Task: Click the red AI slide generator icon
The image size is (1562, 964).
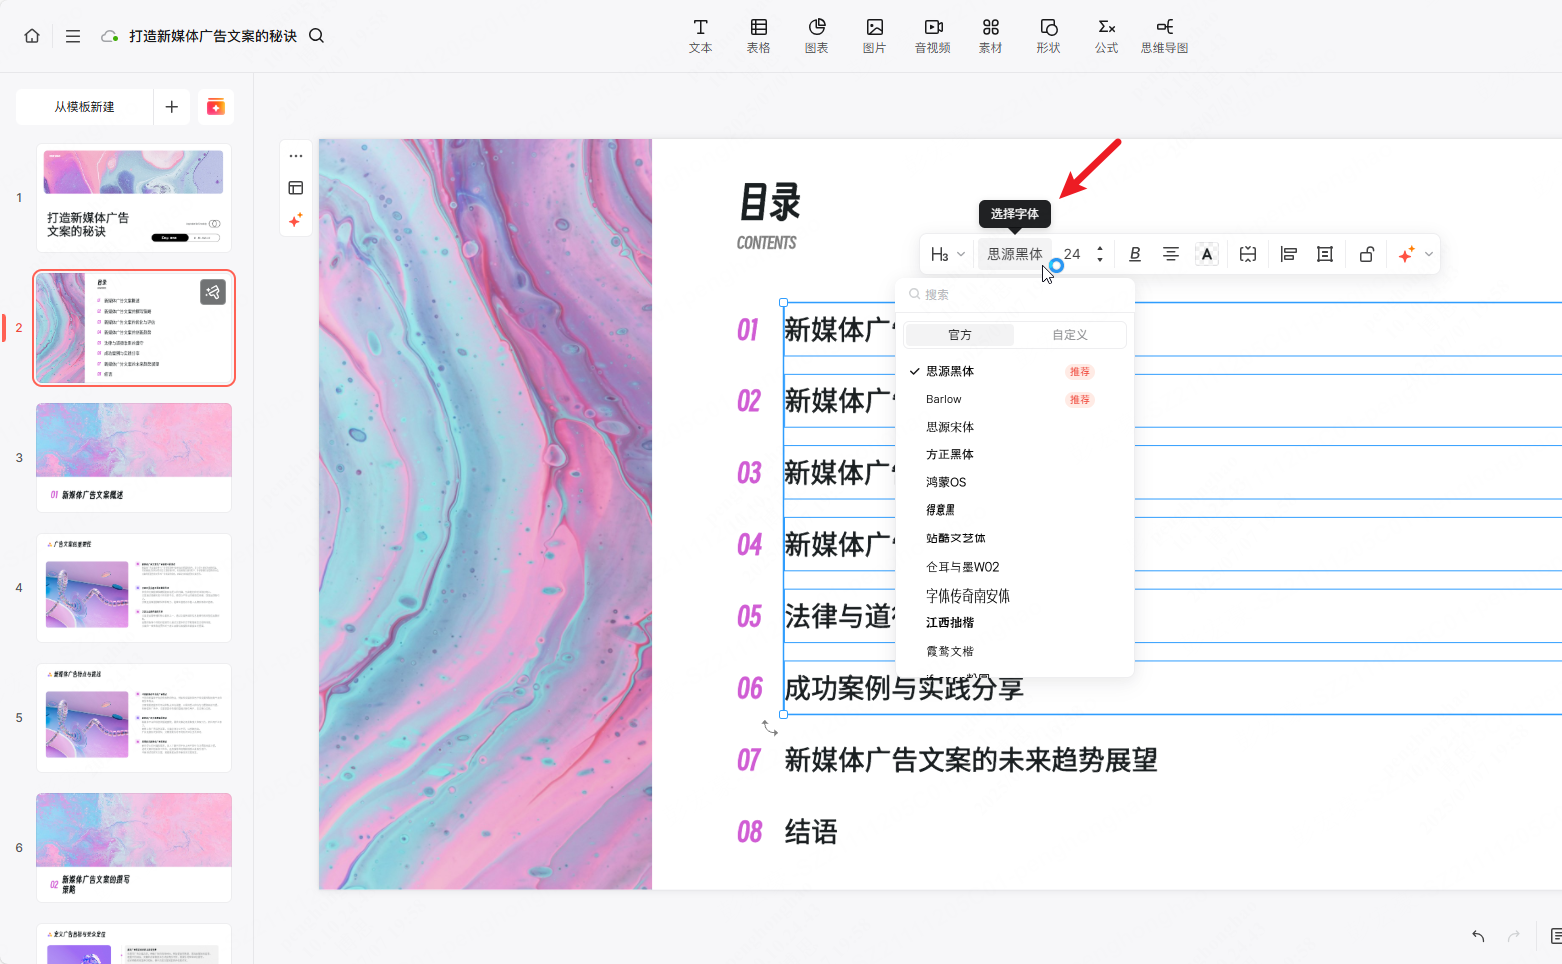Action: point(216,107)
